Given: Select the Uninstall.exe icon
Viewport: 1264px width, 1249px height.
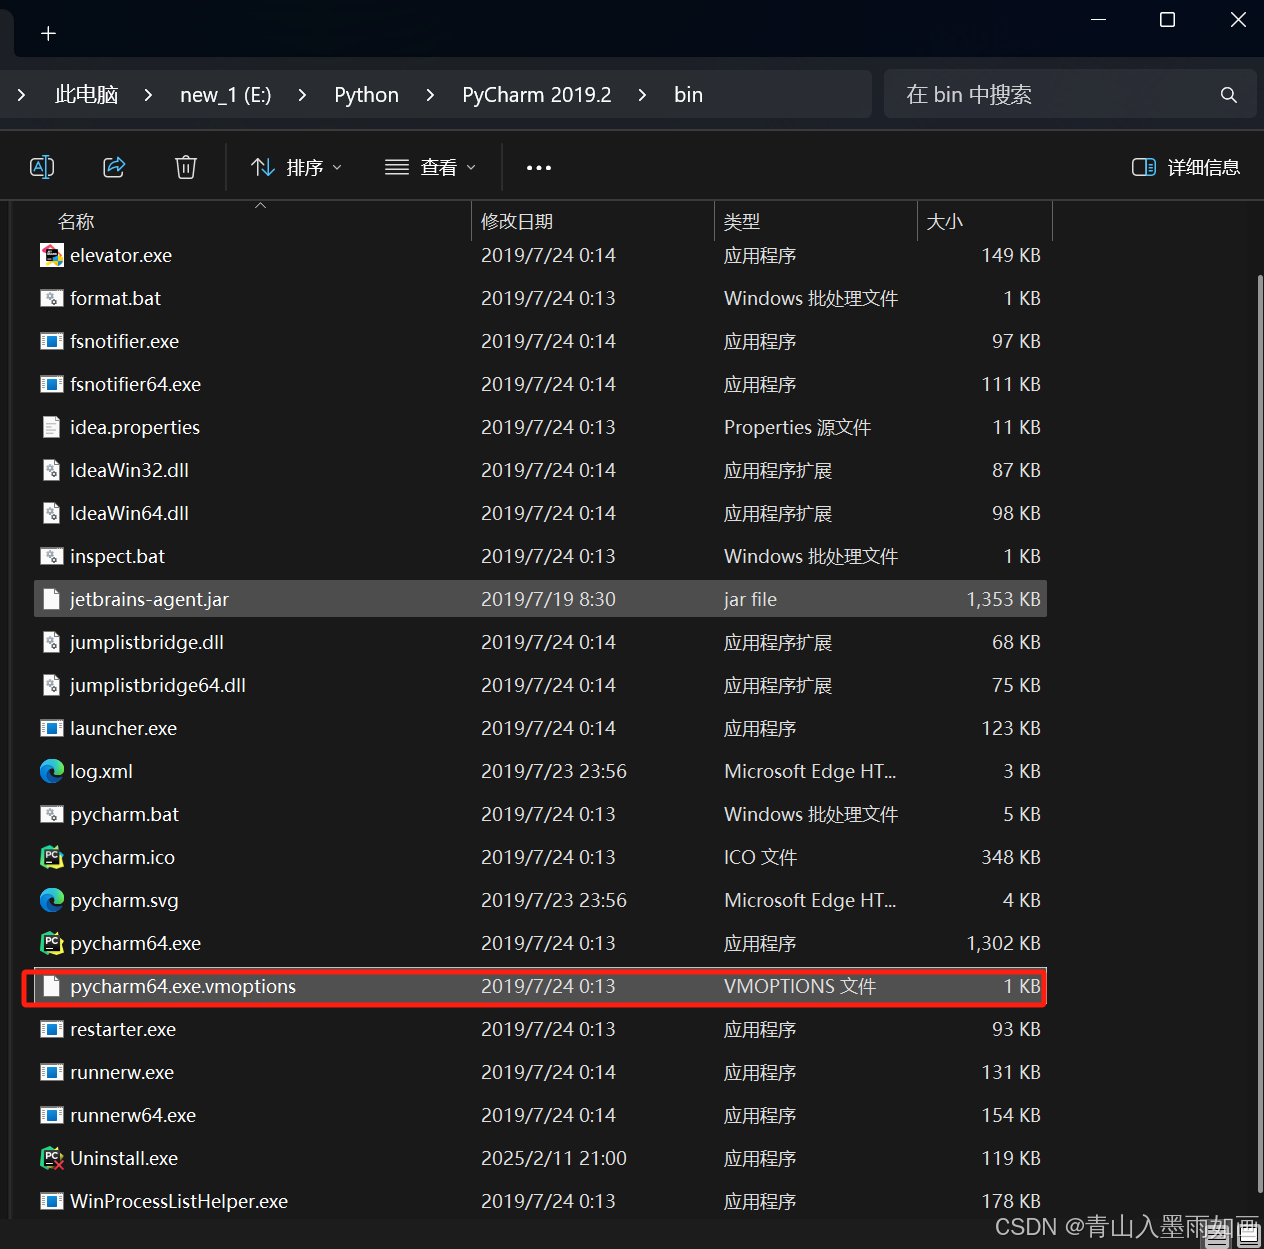Looking at the screenshot, I should (x=52, y=1158).
